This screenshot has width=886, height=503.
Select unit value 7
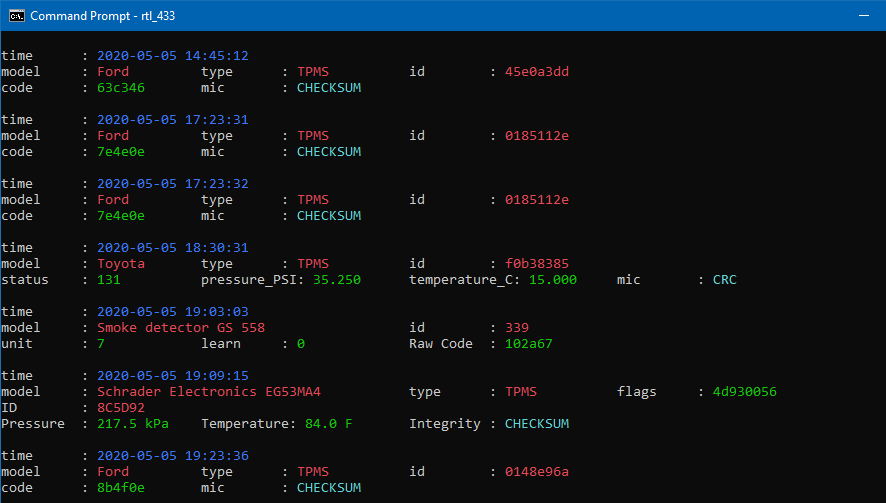pyautogui.click(x=101, y=344)
